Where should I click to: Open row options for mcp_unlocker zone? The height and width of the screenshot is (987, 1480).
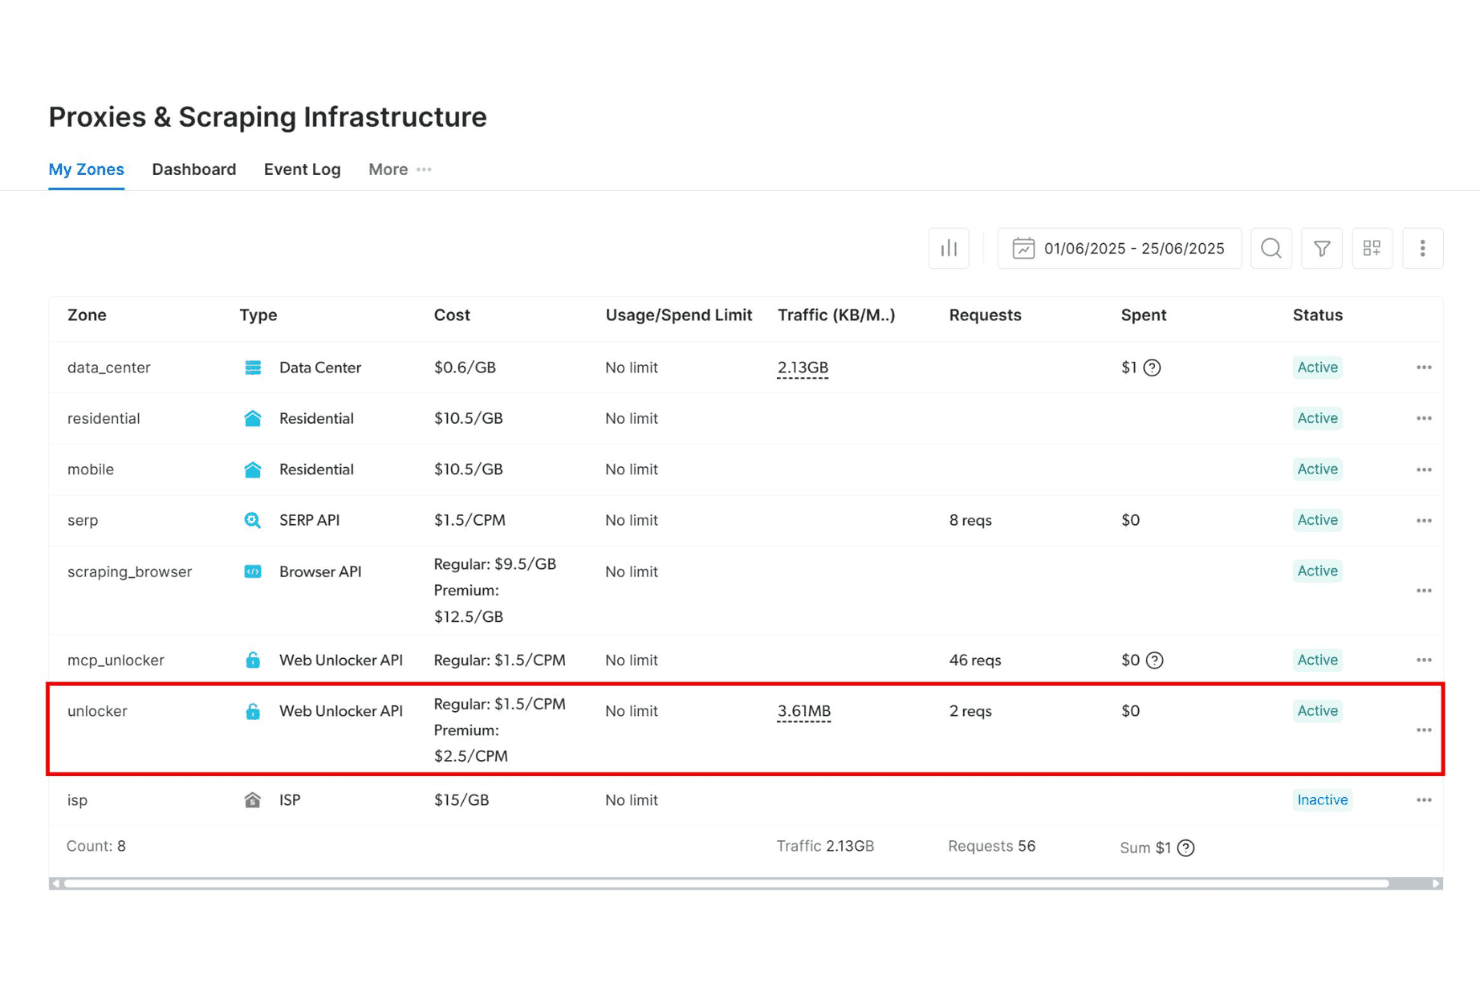[1424, 660]
